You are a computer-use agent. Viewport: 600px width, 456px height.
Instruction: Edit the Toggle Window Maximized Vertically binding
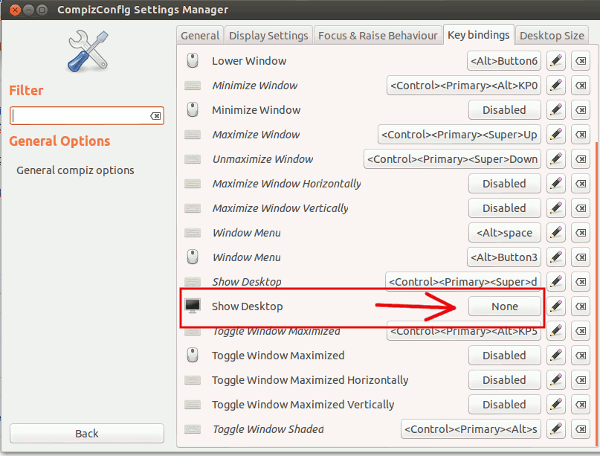pyautogui.click(x=556, y=404)
